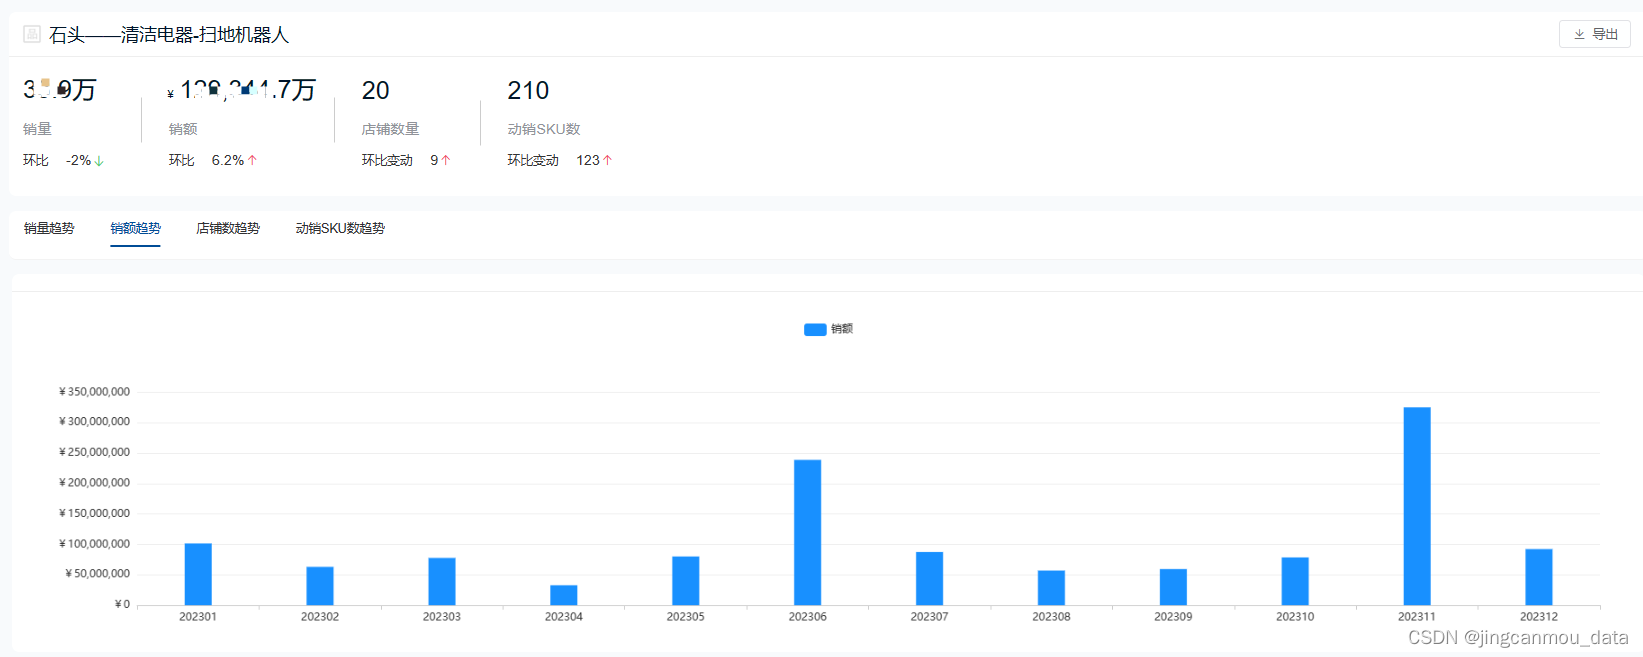Click the tallest bar for 202311
1643x657 pixels.
(x=1417, y=506)
